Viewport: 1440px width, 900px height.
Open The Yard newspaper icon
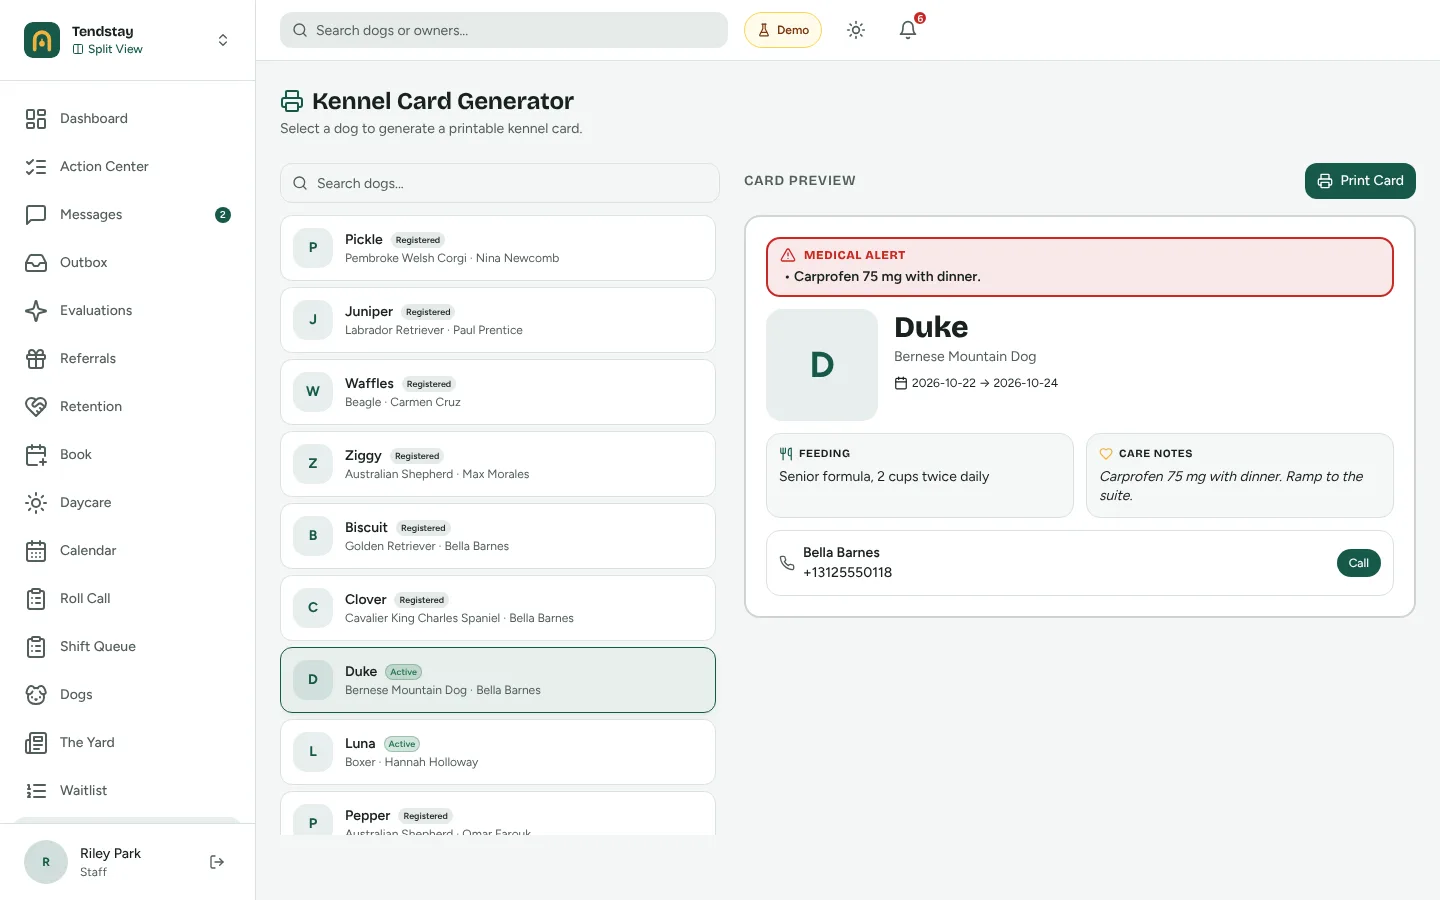36,743
